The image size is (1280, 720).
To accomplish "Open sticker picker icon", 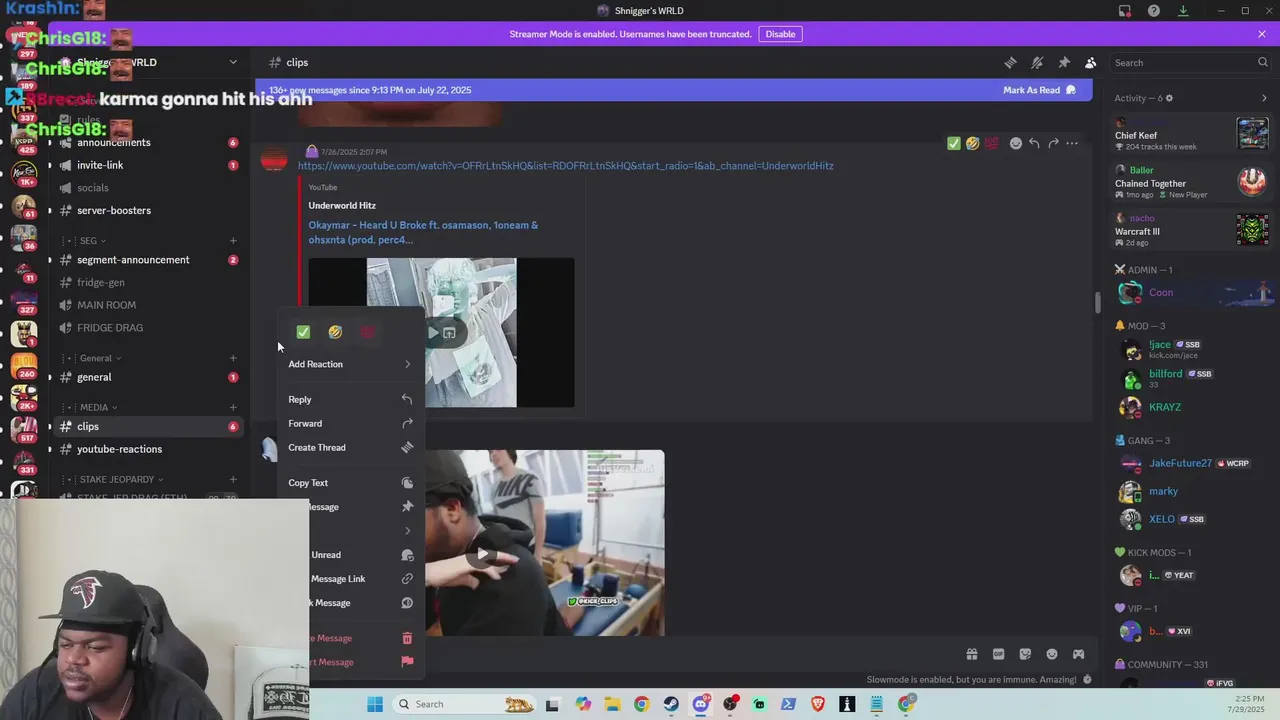I will [x=1025, y=654].
